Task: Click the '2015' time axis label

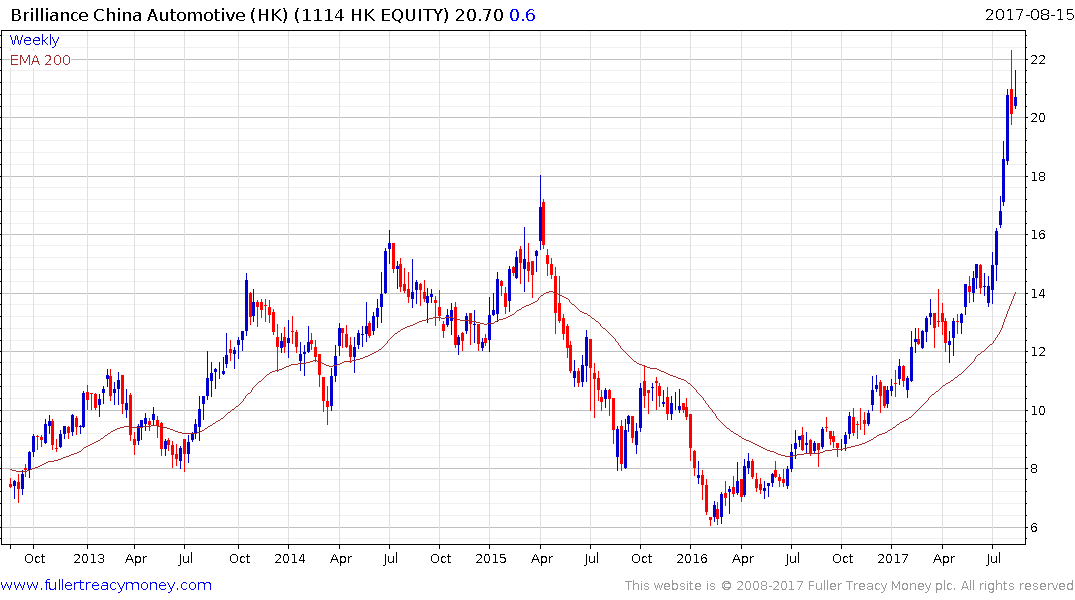Action: point(491,559)
